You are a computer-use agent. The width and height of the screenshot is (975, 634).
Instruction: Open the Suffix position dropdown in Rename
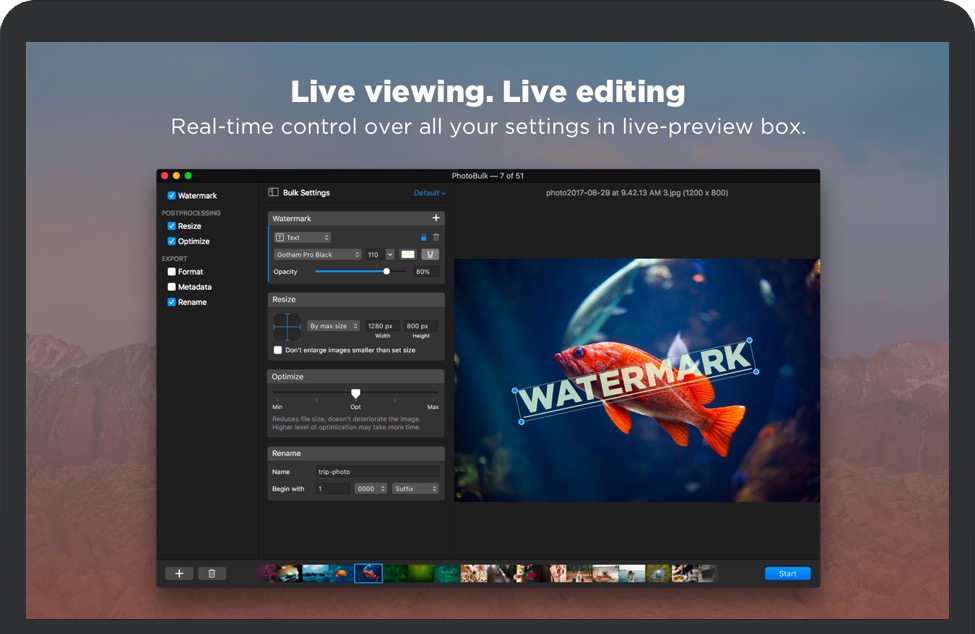tap(415, 489)
